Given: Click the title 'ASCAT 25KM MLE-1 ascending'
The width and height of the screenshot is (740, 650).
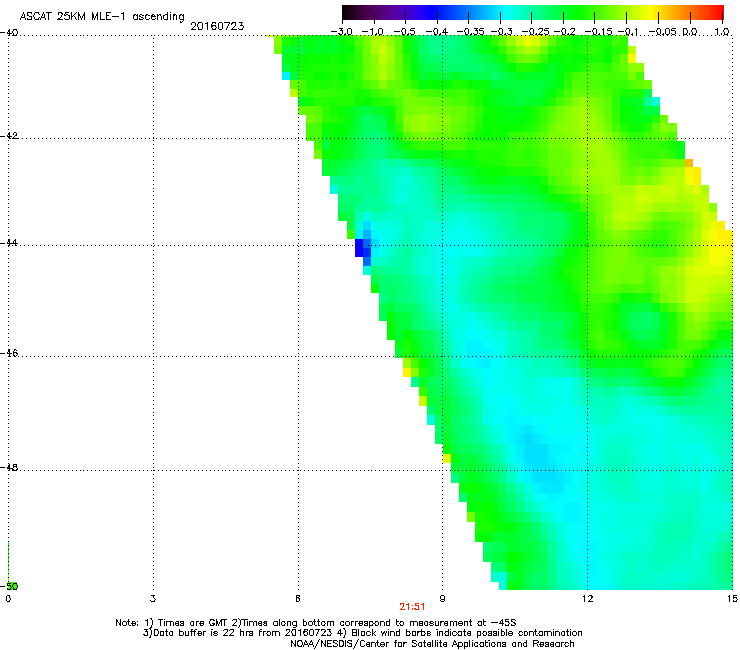Looking at the screenshot, I should [102, 17].
